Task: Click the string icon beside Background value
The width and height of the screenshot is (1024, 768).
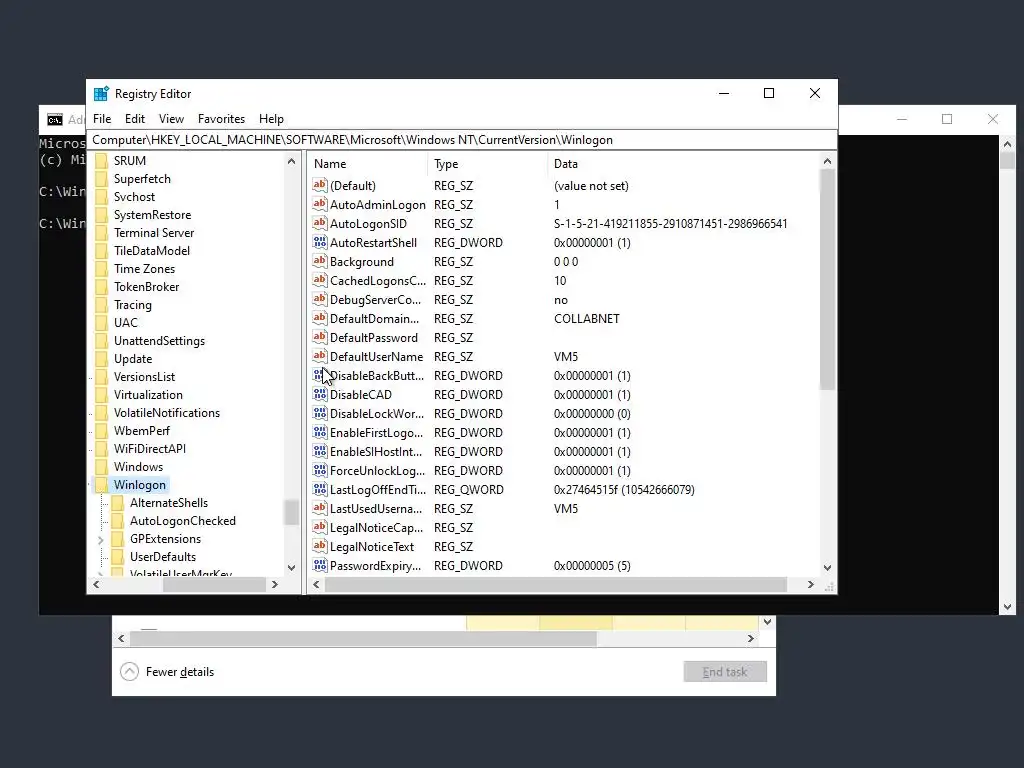Action: click(319, 261)
